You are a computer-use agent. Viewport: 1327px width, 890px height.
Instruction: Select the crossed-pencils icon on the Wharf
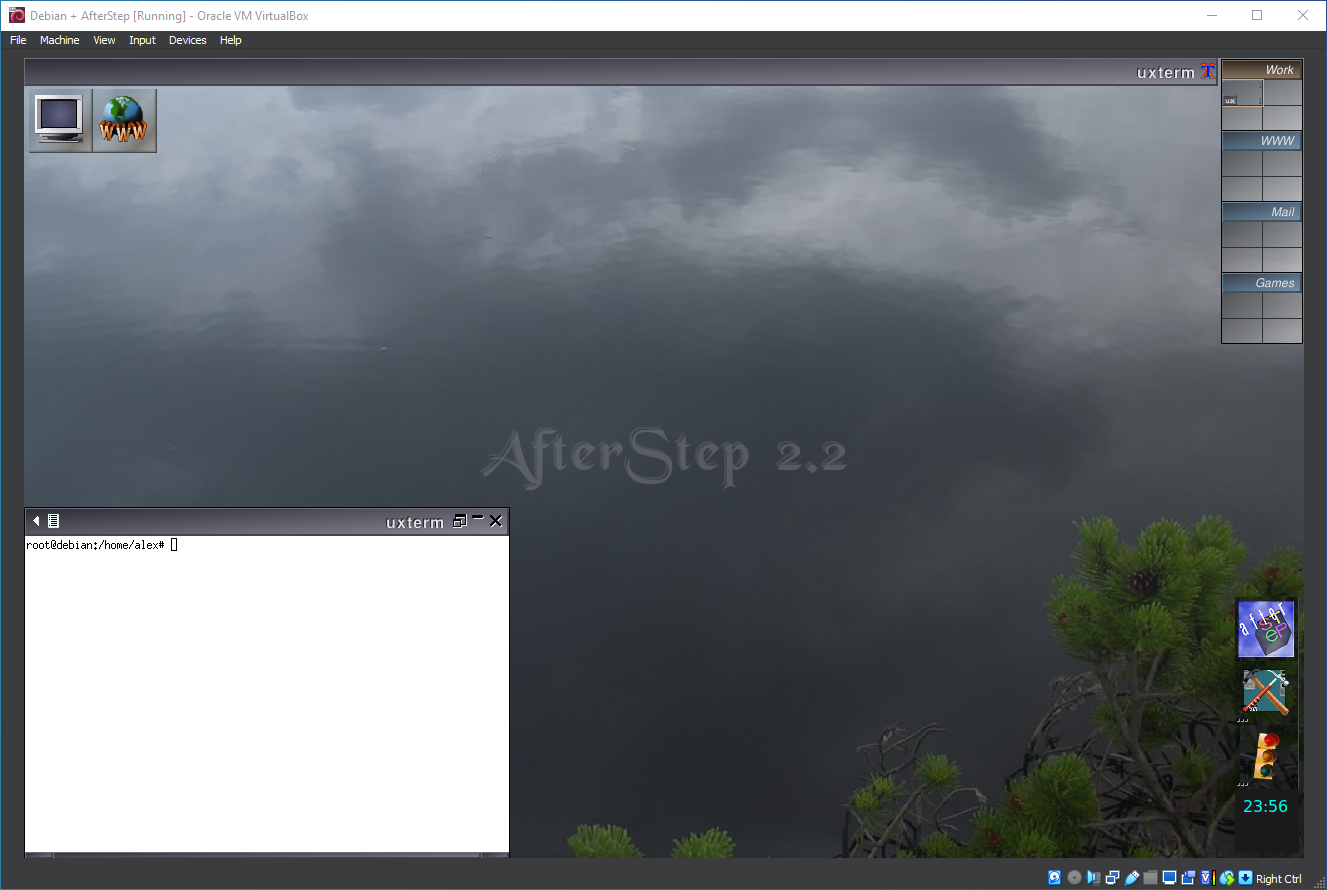[1264, 690]
